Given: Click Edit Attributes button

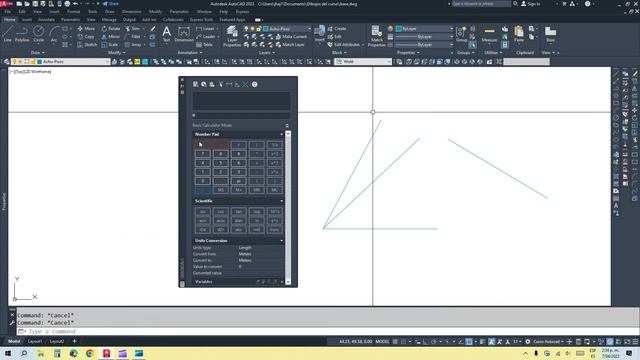Looking at the screenshot, I should (344, 44).
